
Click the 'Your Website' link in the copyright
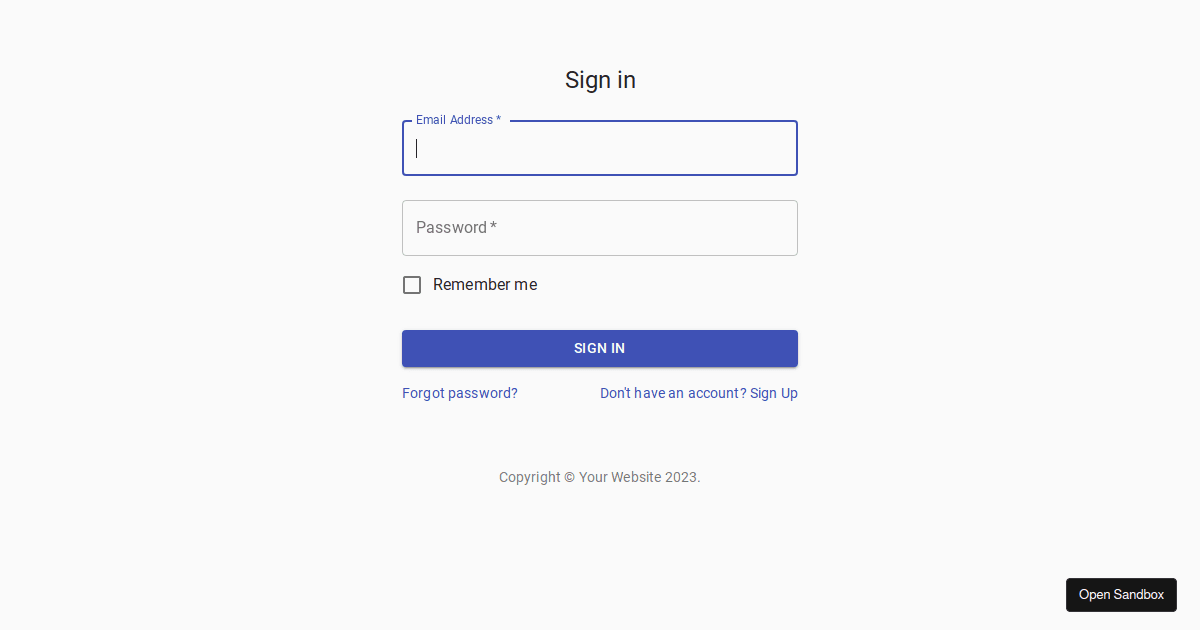pos(620,477)
